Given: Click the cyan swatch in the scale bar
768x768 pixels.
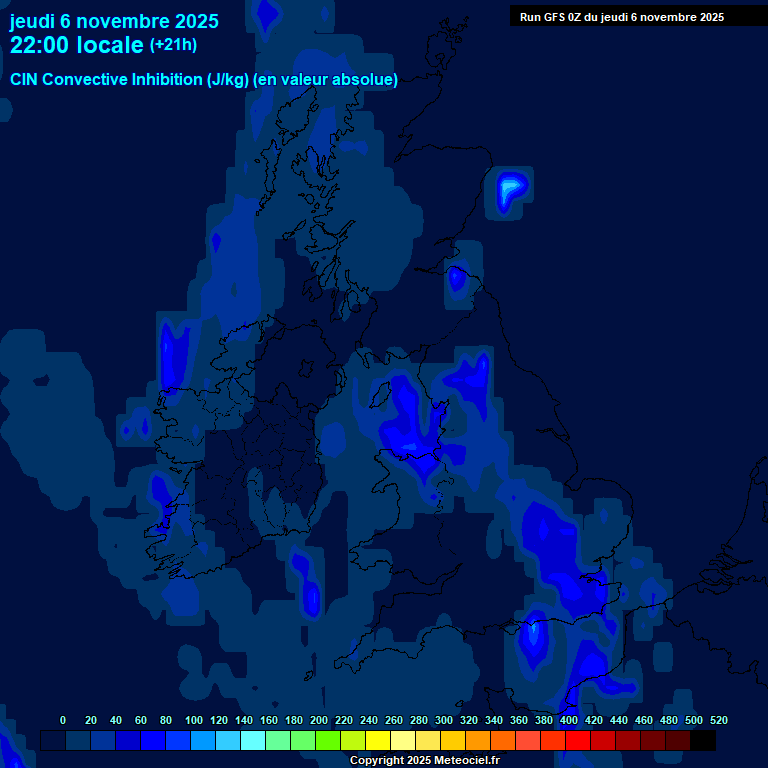Looking at the screenshot, I should point(253,740).
